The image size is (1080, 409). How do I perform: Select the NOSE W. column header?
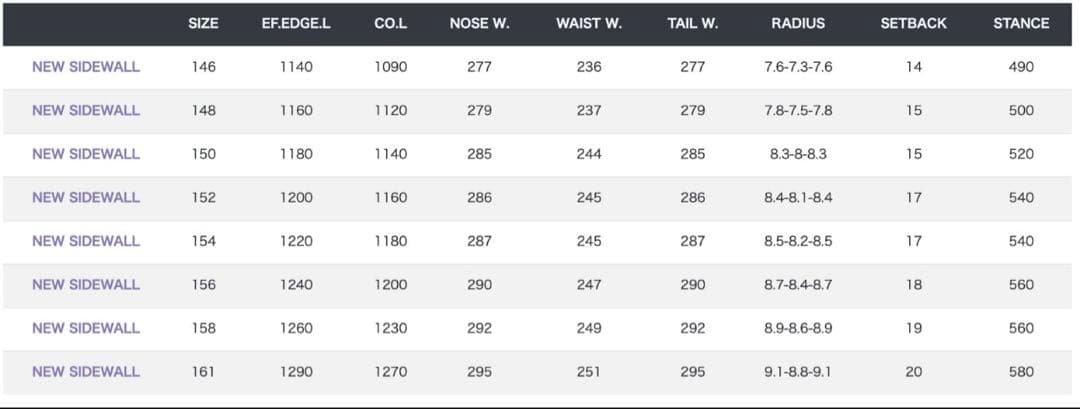click(x=479, y=23)
